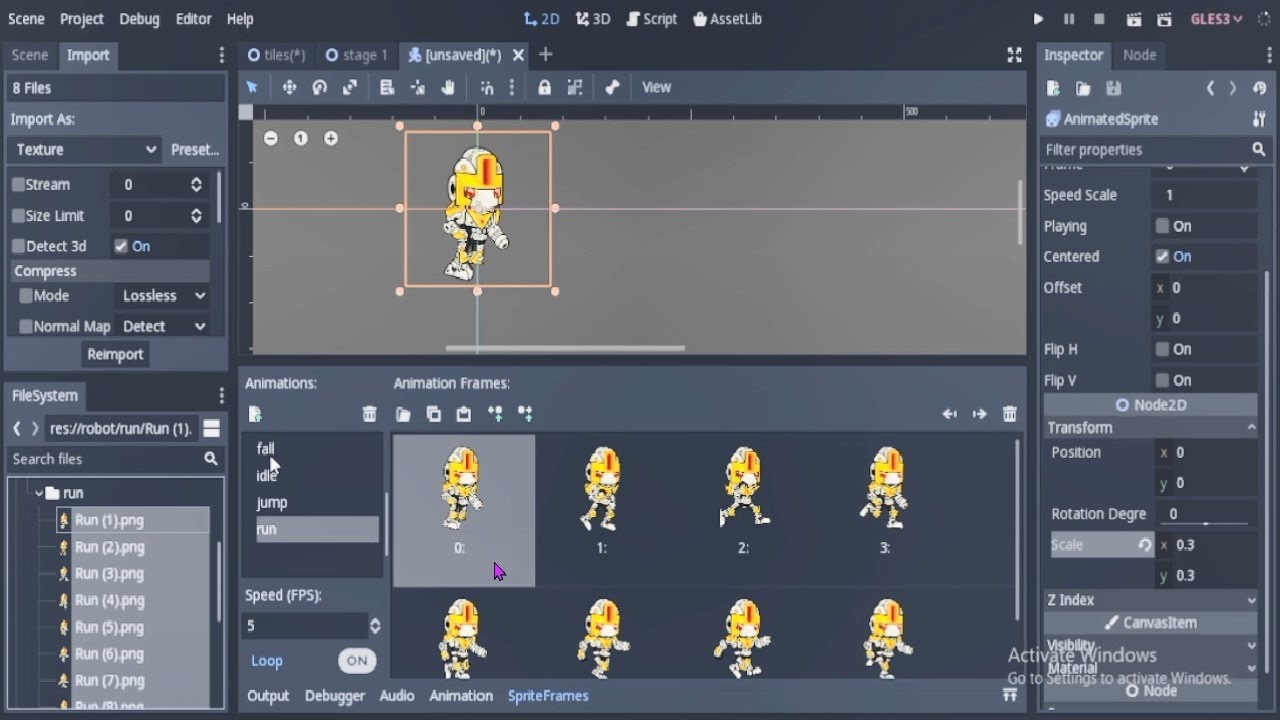Open the Animation bottom panel
Viewport: 1280px width, 720px height.
pos(461,696)
